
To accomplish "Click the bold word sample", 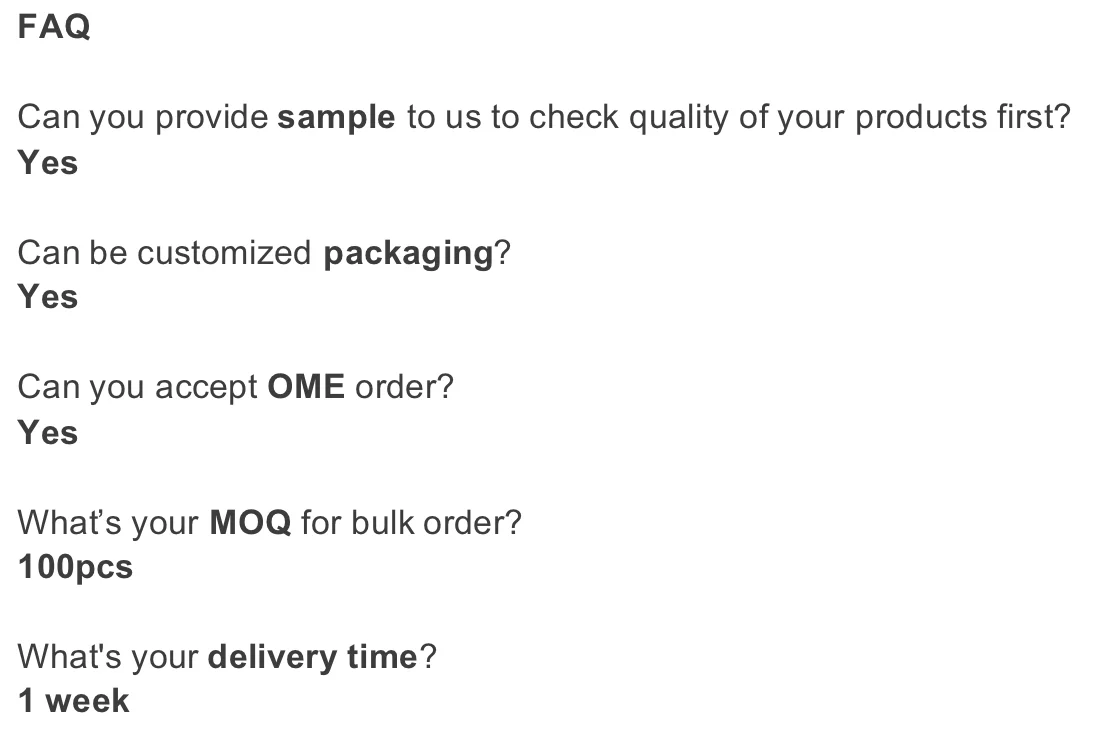I will pyautogui.click(x=336, y=118).
